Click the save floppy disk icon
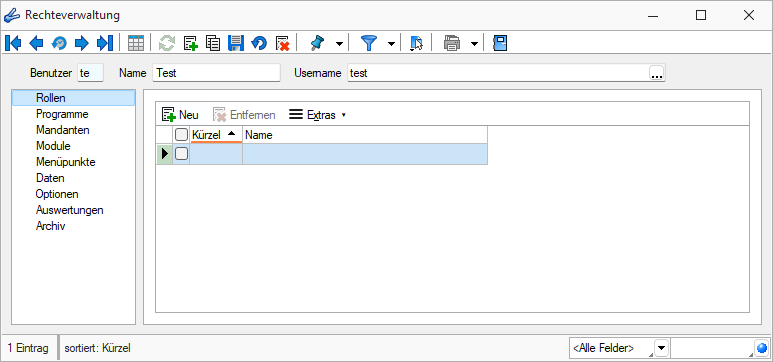The height and width of the screenshot is (362, 773). 236,43
